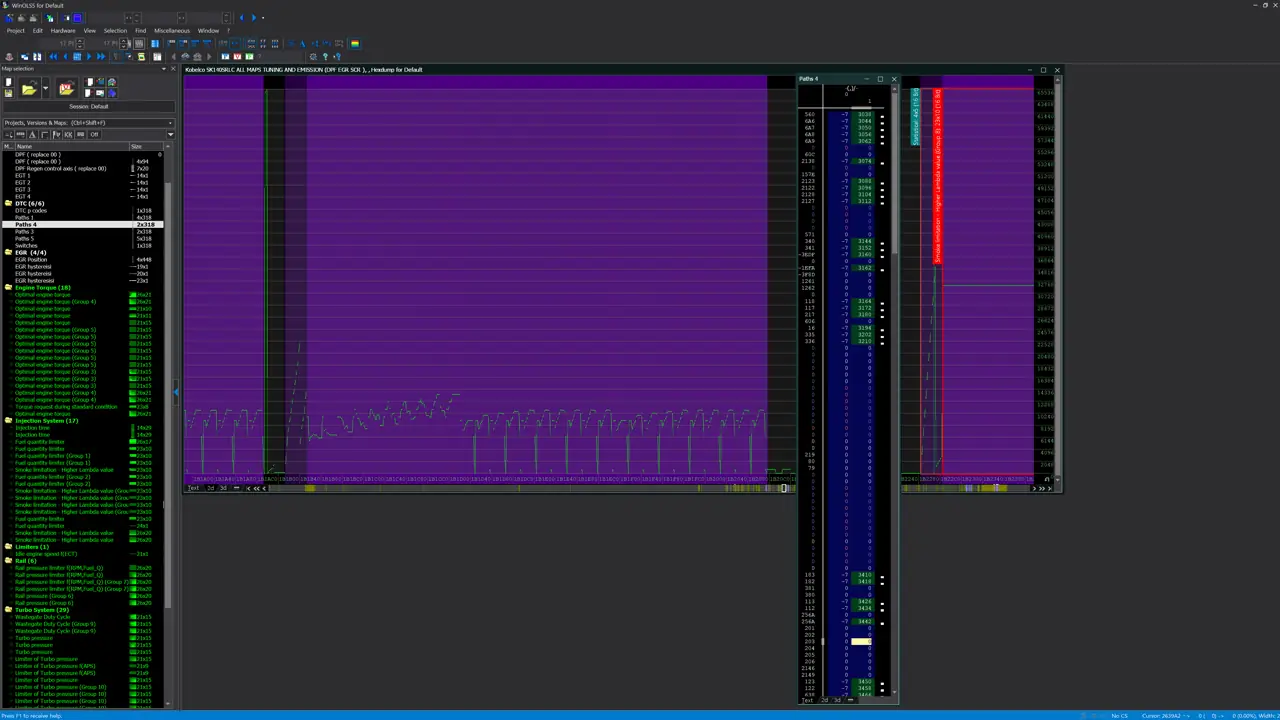Click the delta triangle icon in map filter bar
Viewport: 1280px width, 720px height.
pos(32,134)
